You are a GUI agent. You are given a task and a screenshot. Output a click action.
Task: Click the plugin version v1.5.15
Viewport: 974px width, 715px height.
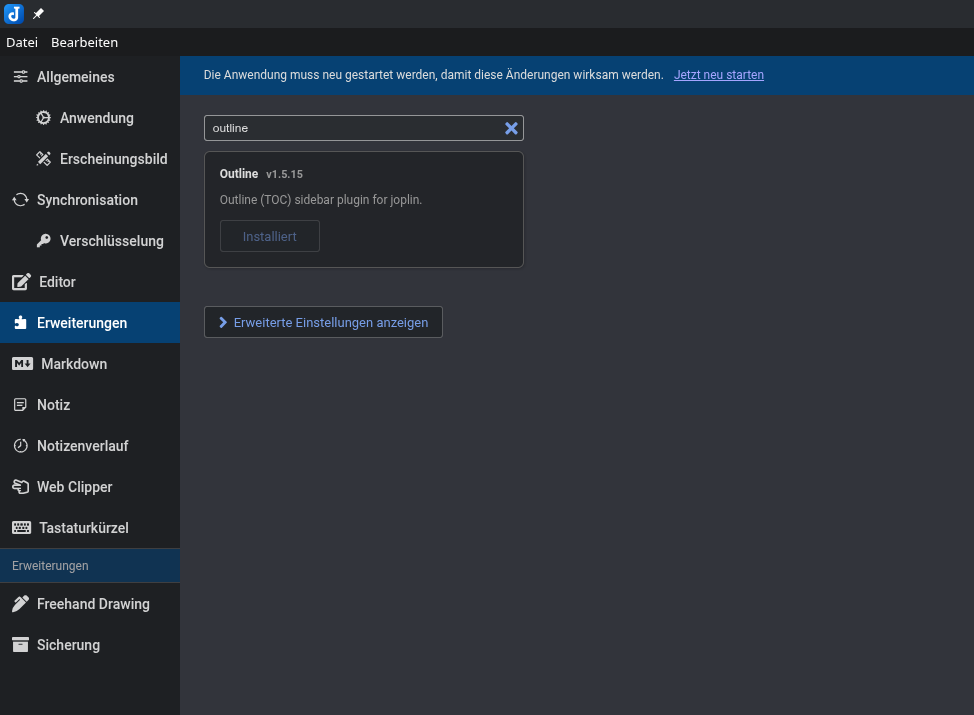(x=284, y=175)
